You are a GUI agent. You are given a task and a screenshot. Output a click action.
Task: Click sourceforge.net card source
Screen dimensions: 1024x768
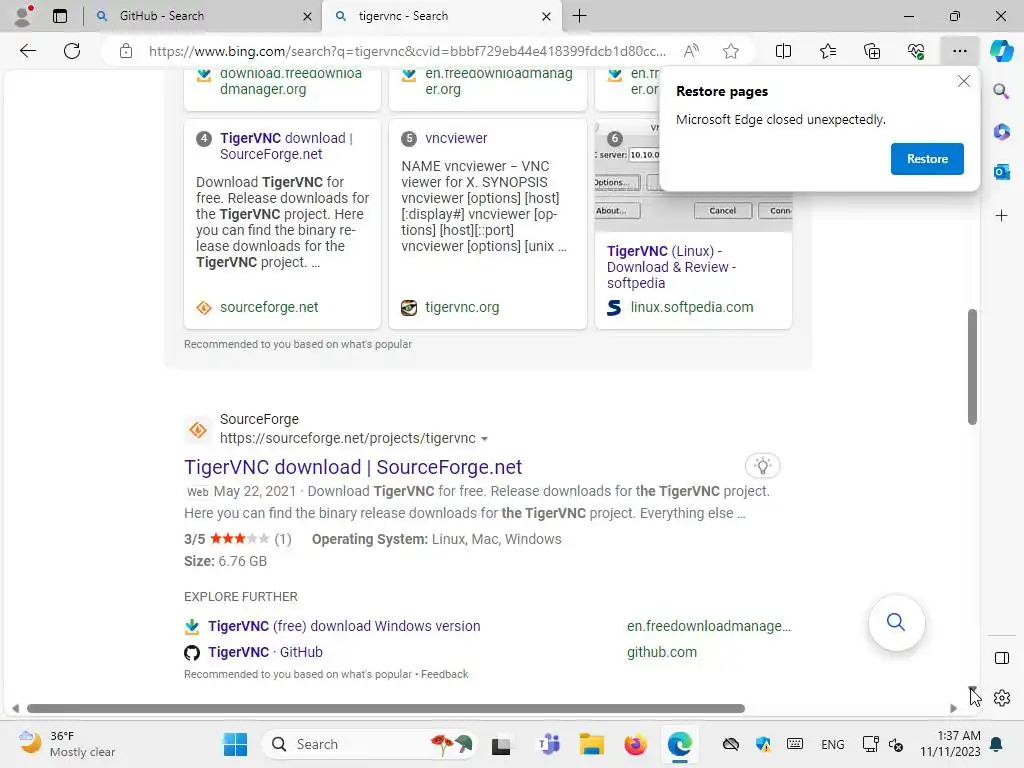point(268,307)
